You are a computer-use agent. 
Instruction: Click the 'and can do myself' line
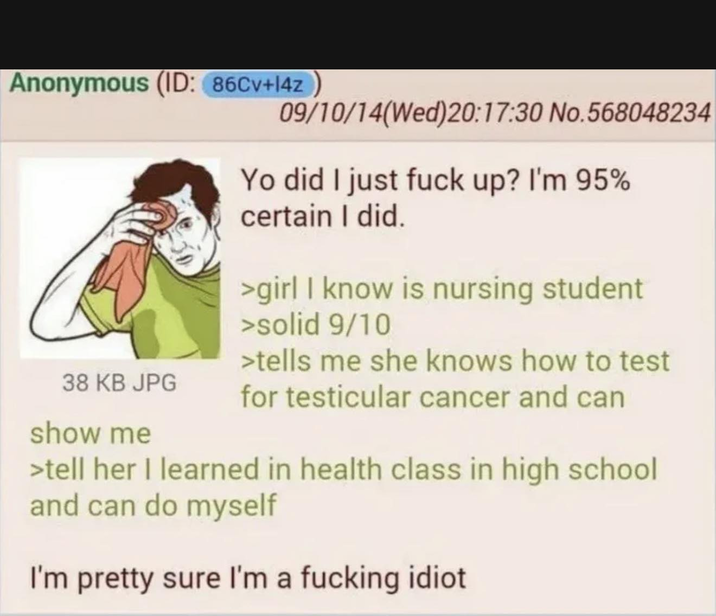coord(153,506)
